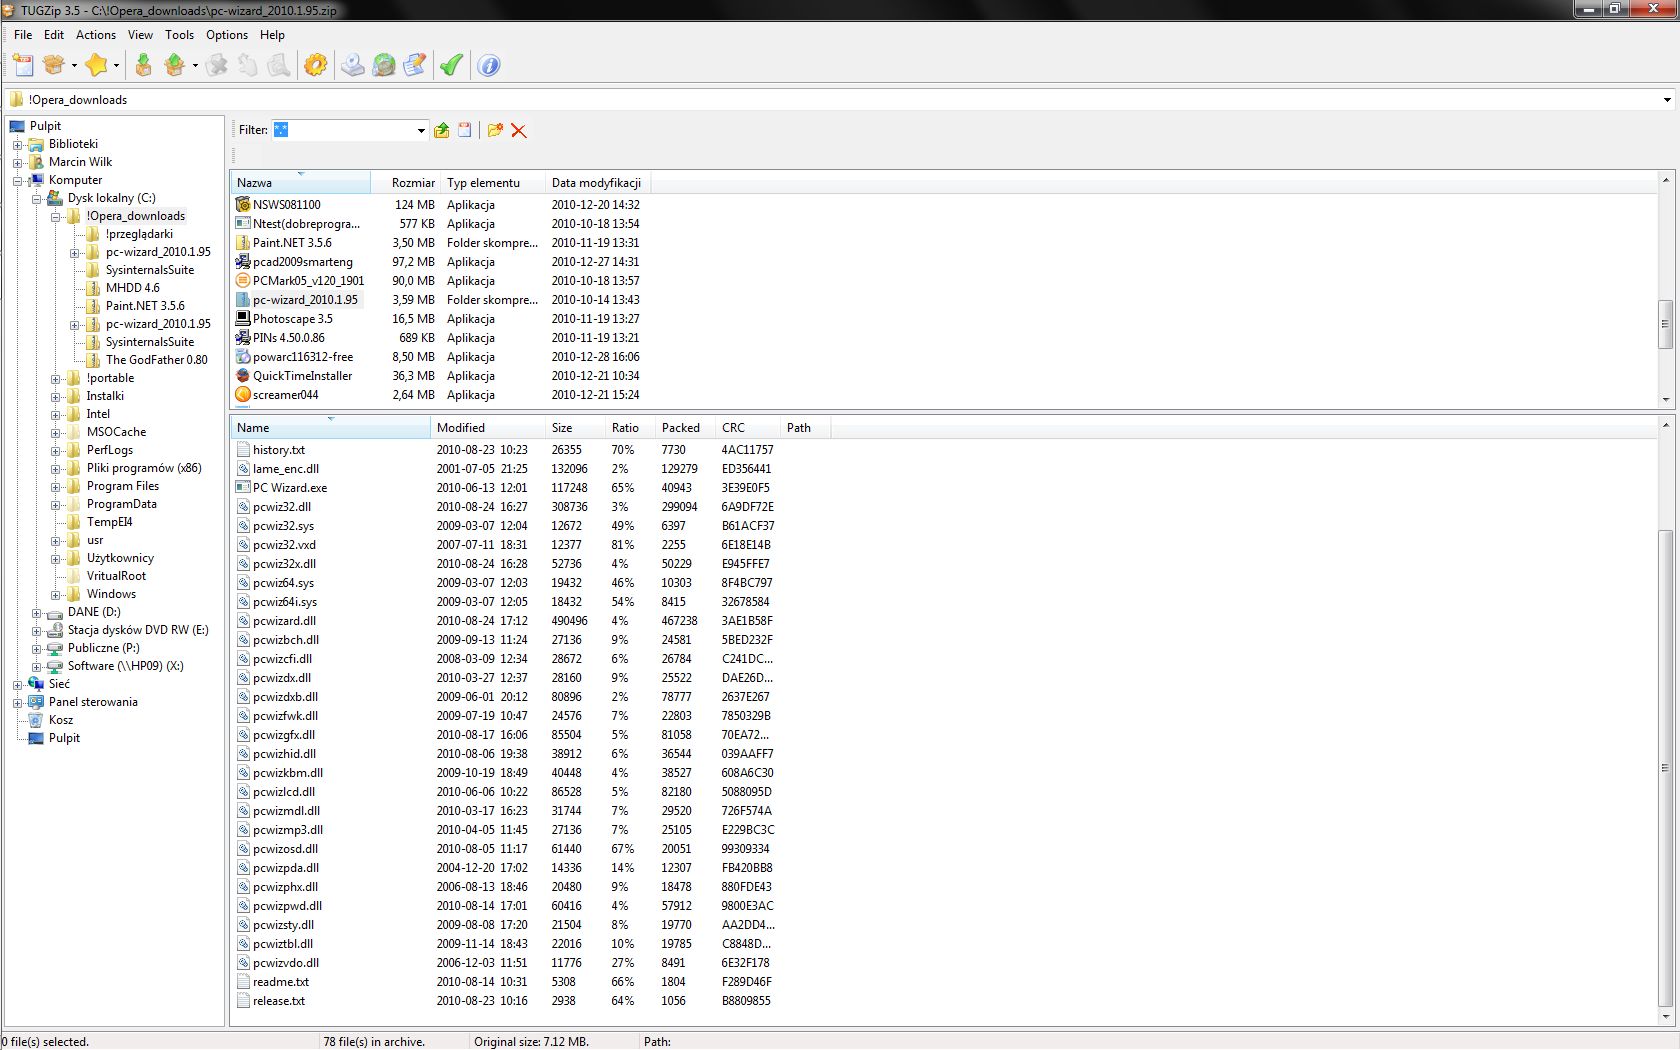Click the Open archive box icon
This screenshot has width=1680, height=1050.
tap(54, 65)
